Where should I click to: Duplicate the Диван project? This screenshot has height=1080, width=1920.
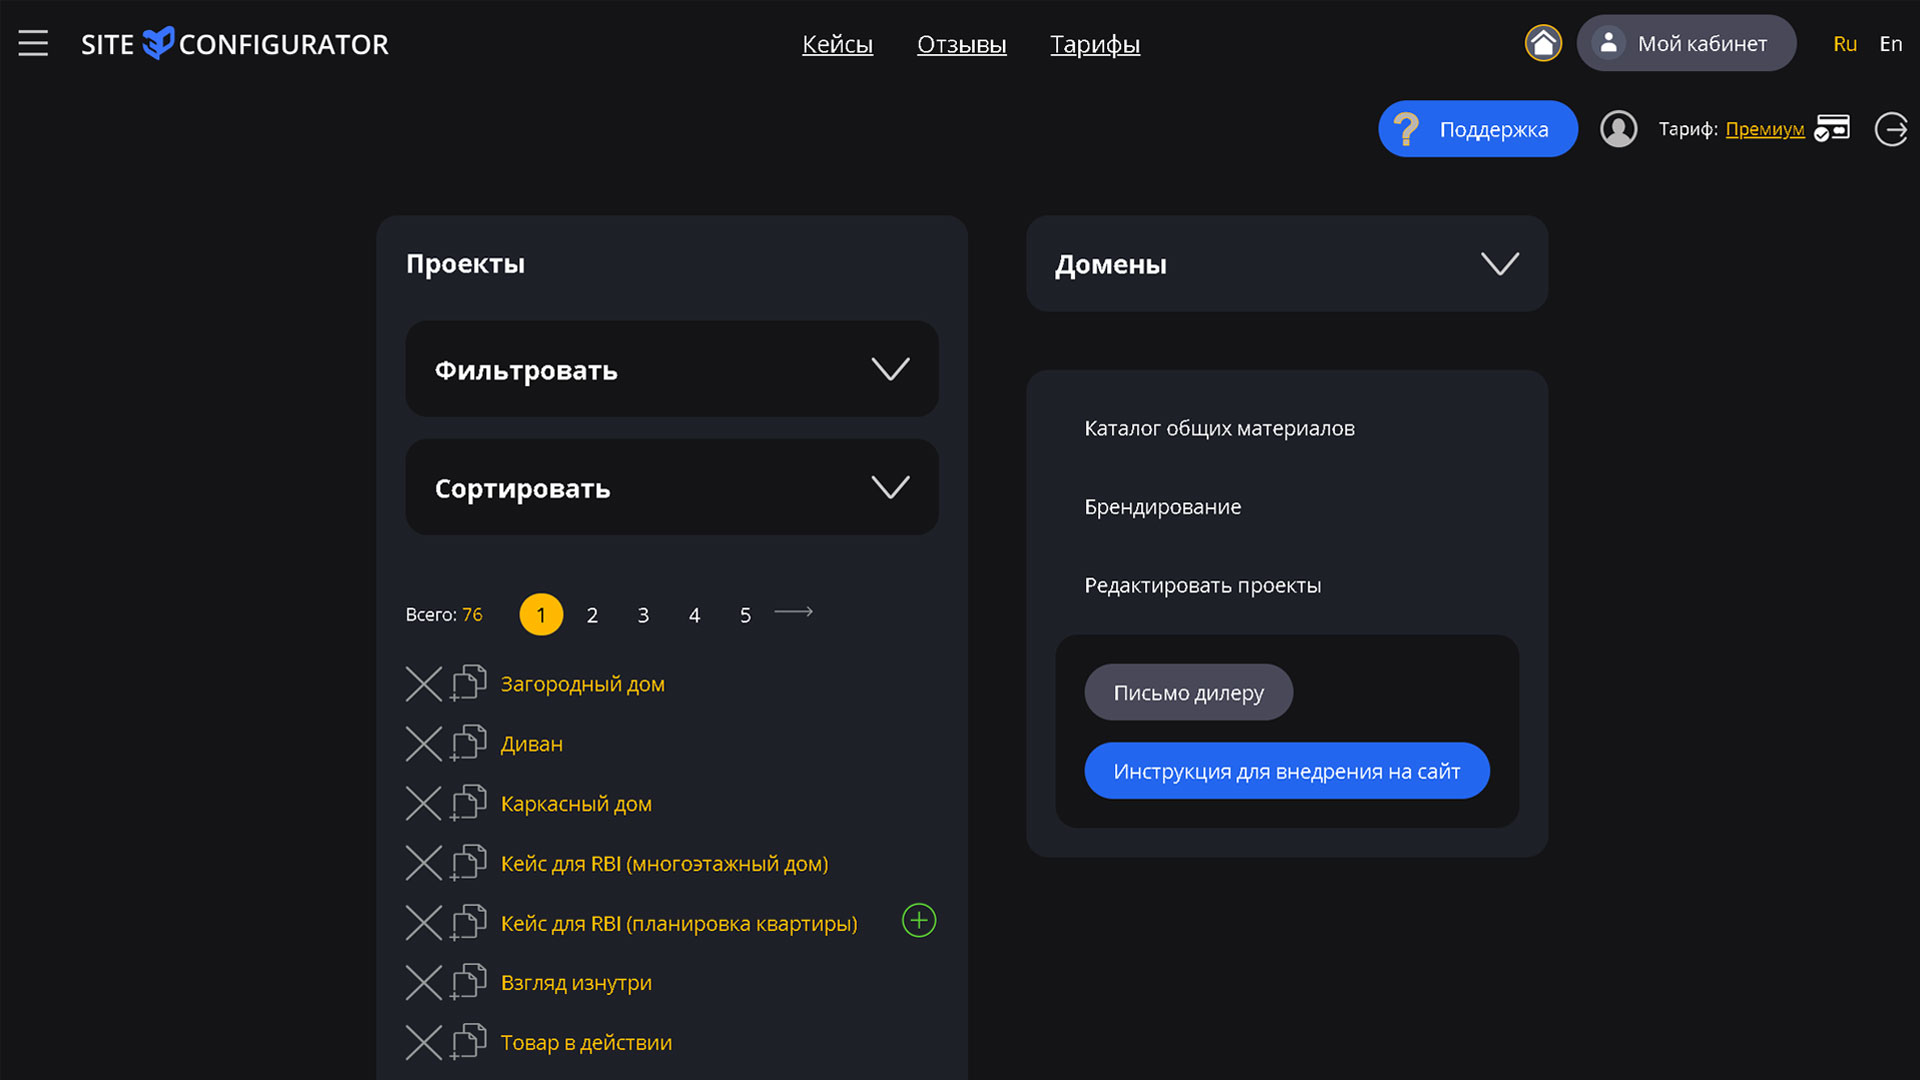[x=468, y=744]
